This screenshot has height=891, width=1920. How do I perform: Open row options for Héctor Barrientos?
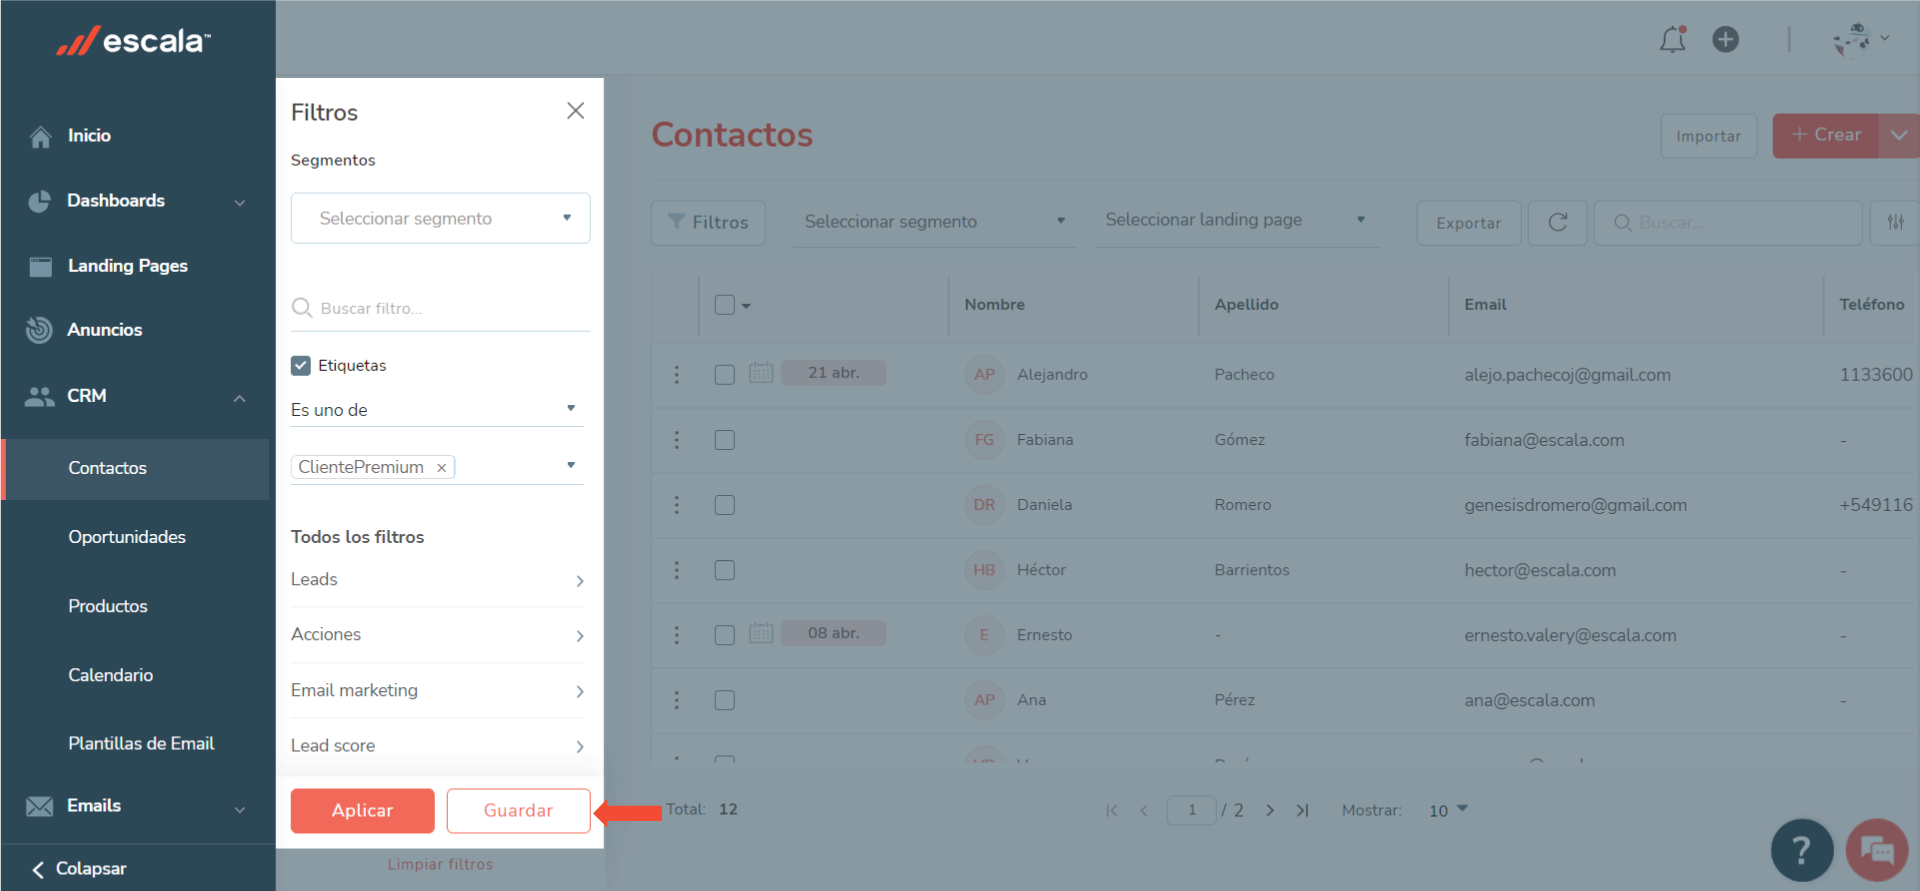point(677,570)
